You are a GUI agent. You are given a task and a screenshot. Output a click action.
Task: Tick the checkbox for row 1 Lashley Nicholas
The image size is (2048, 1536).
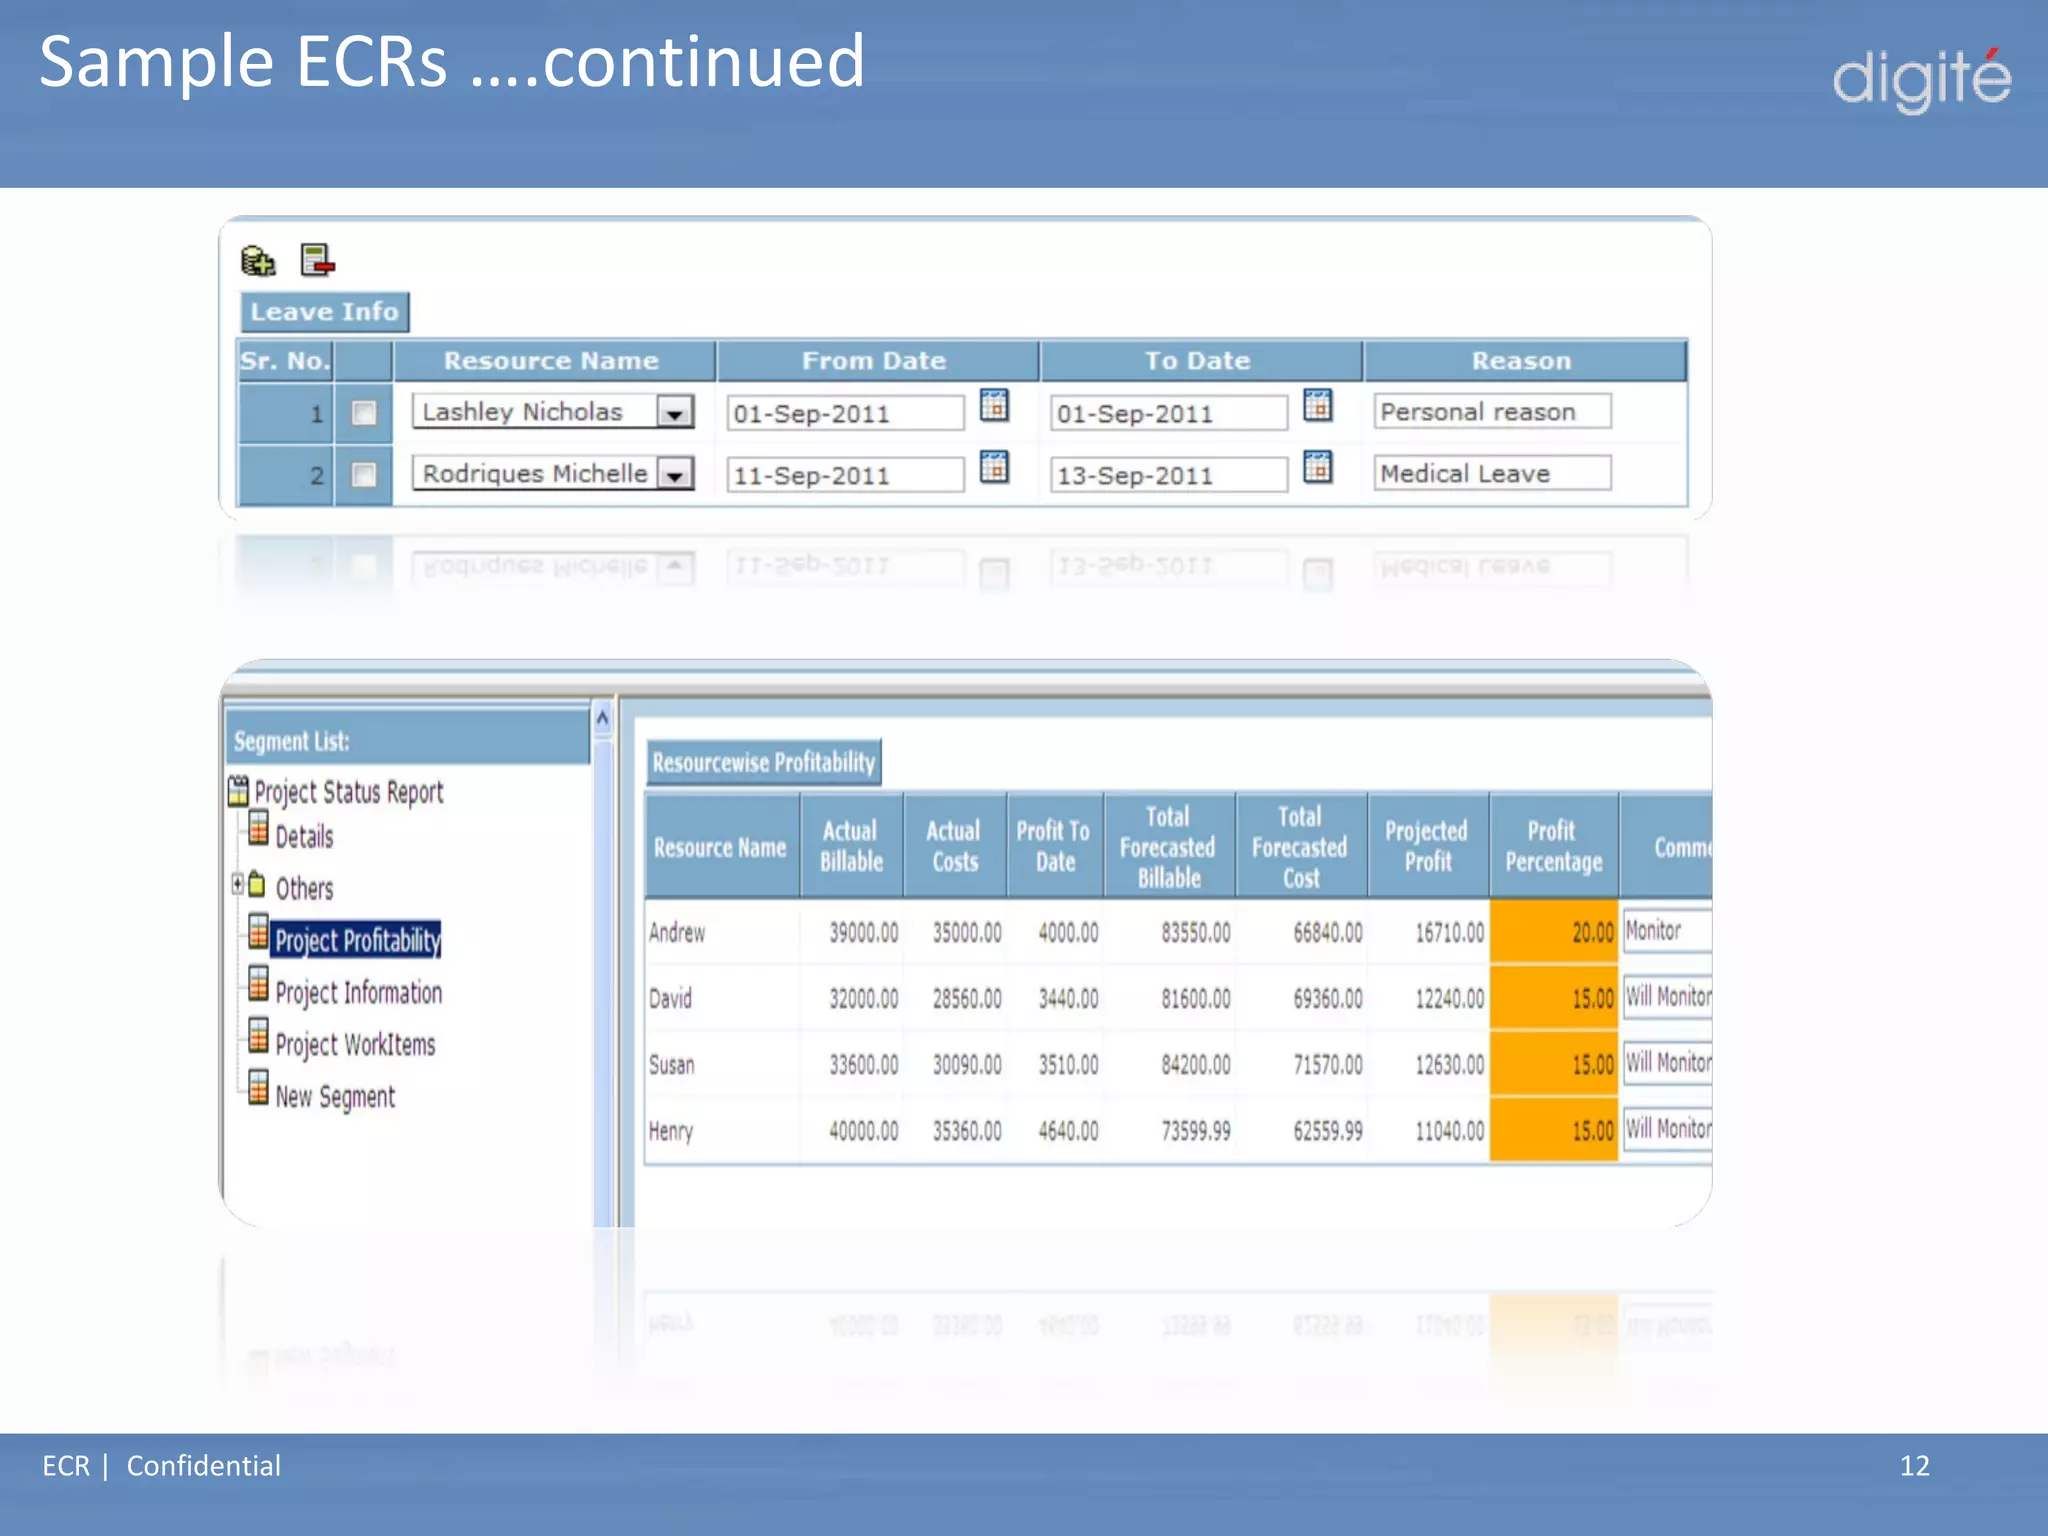coord(364,413)
